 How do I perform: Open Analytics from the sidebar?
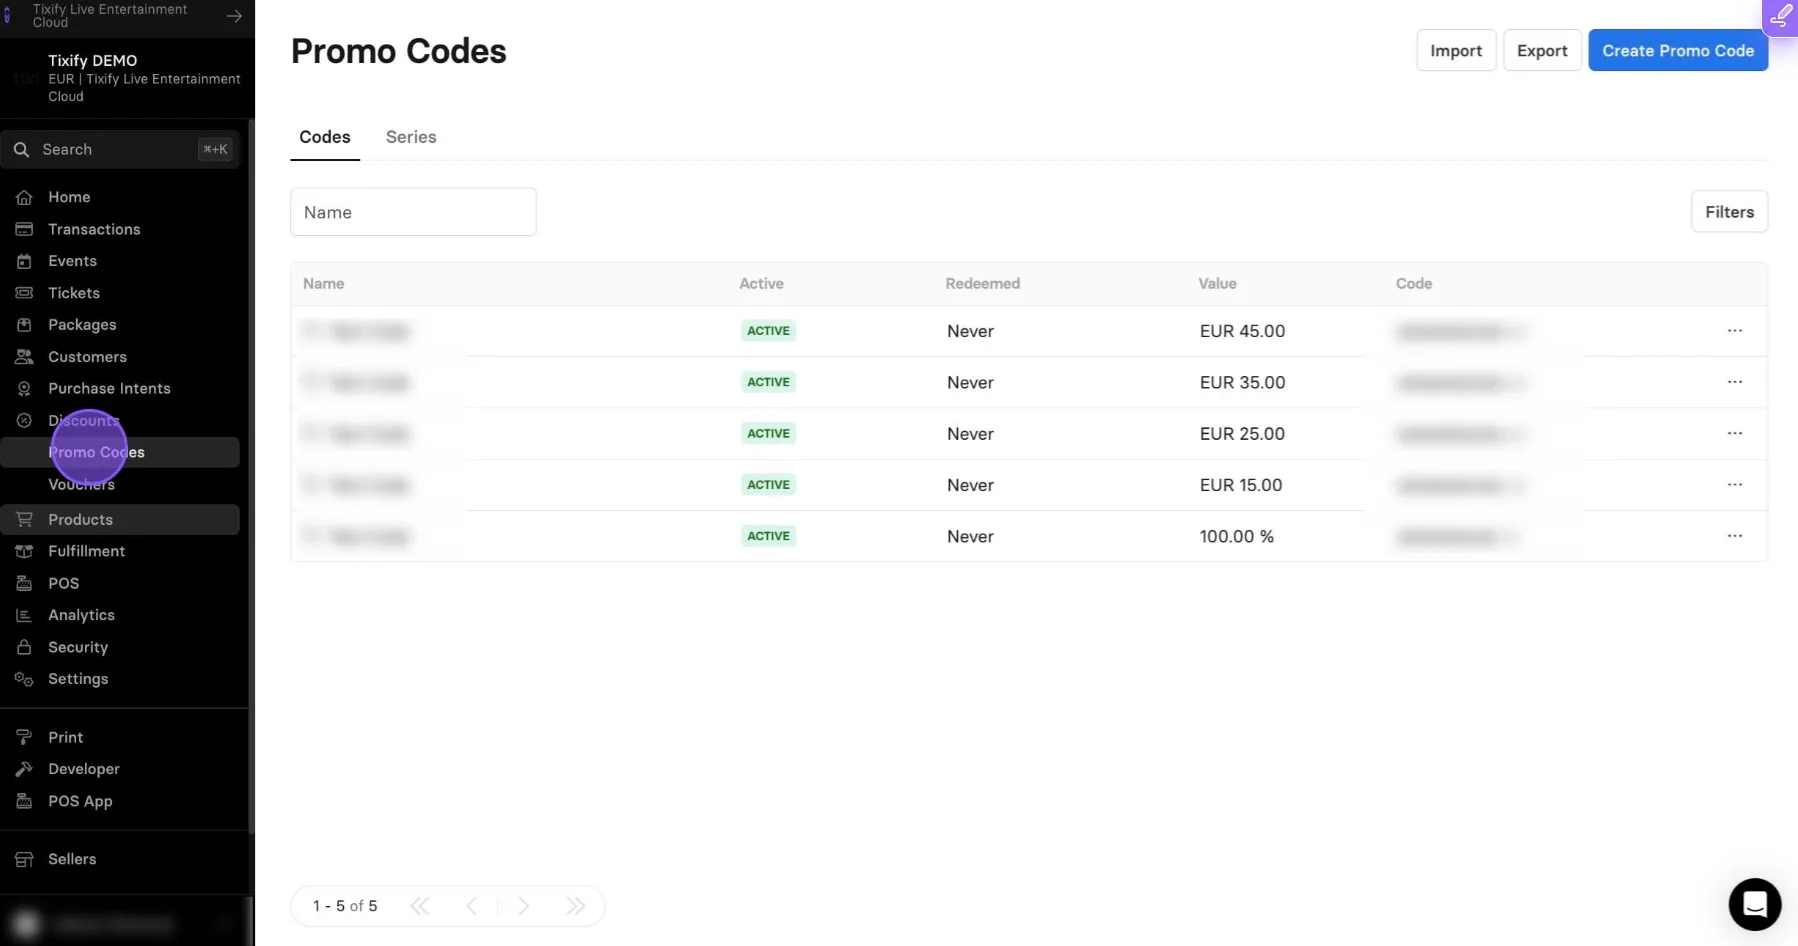120,615
